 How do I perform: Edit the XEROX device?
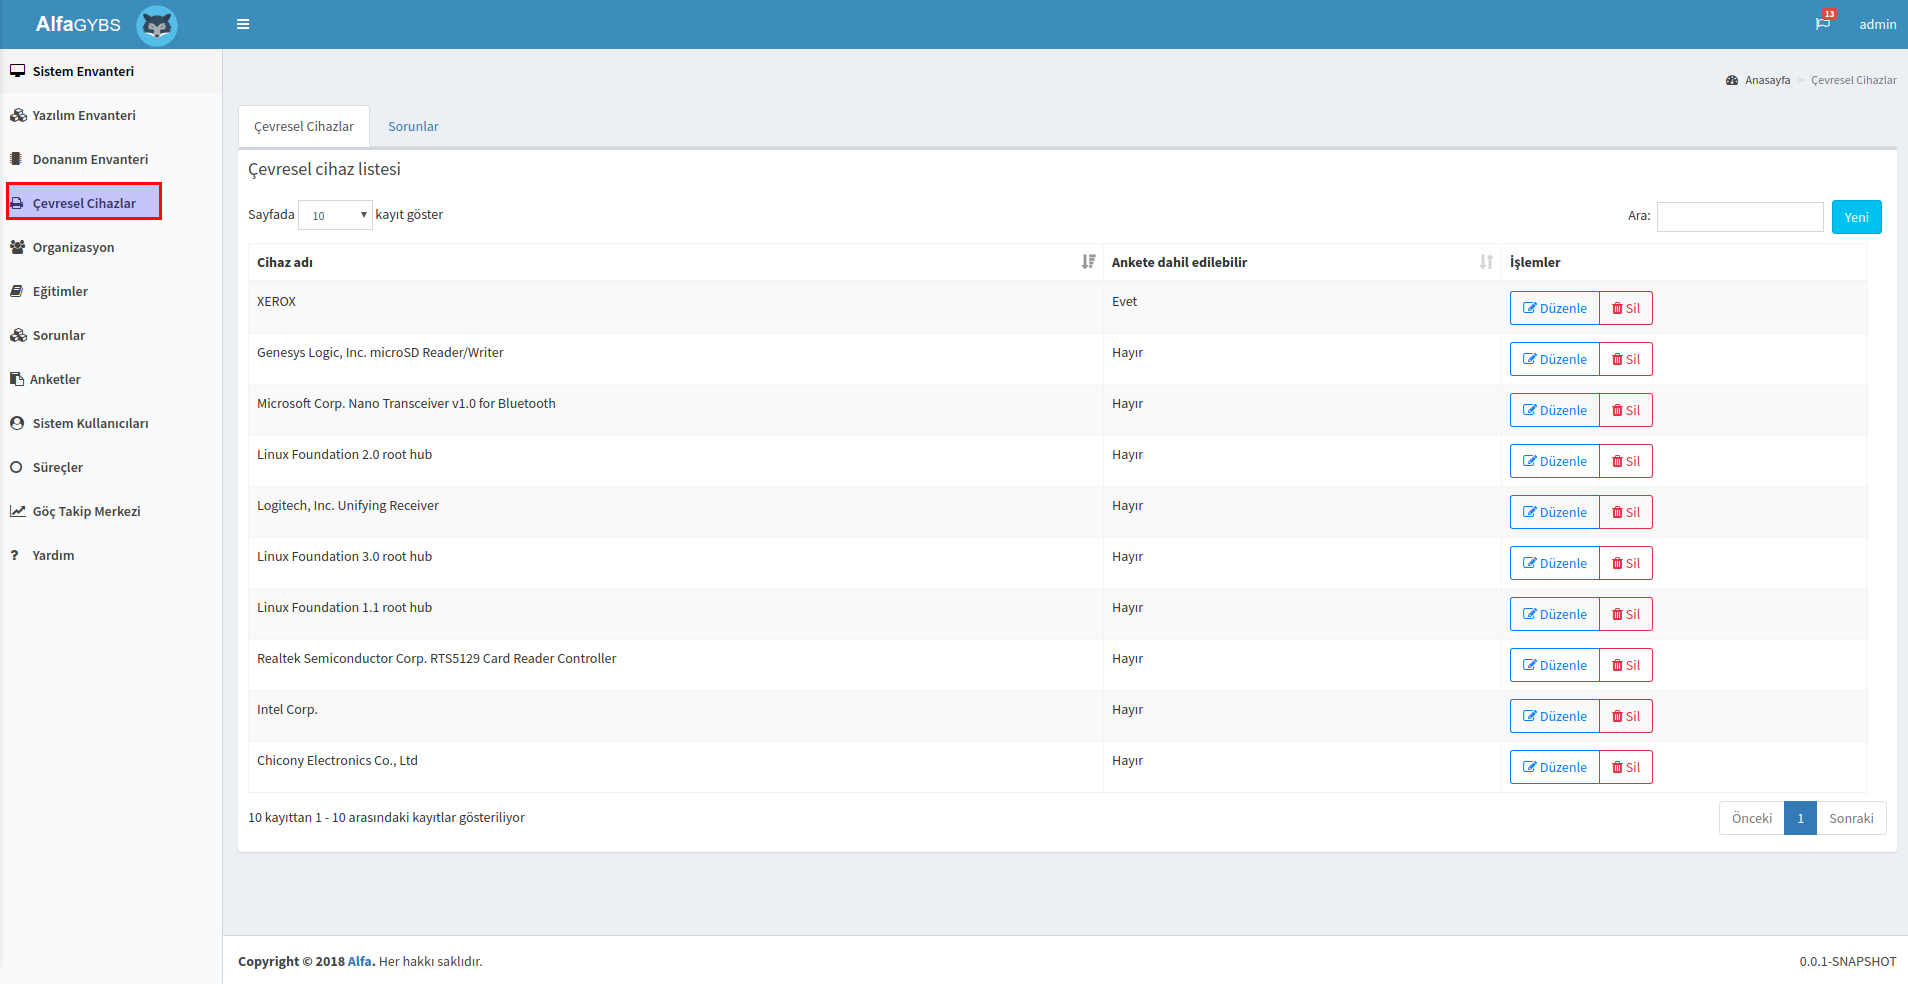tap(1555, 308)
